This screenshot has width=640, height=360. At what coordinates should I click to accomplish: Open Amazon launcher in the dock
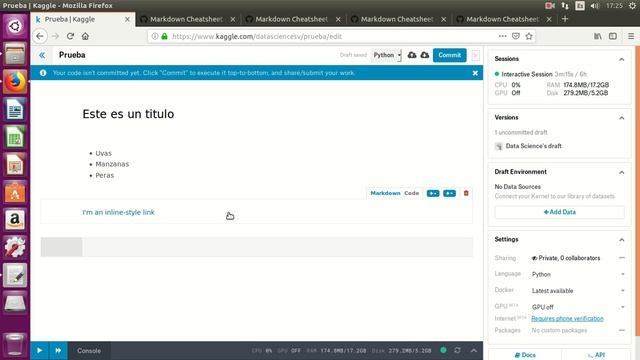[15, 220]
